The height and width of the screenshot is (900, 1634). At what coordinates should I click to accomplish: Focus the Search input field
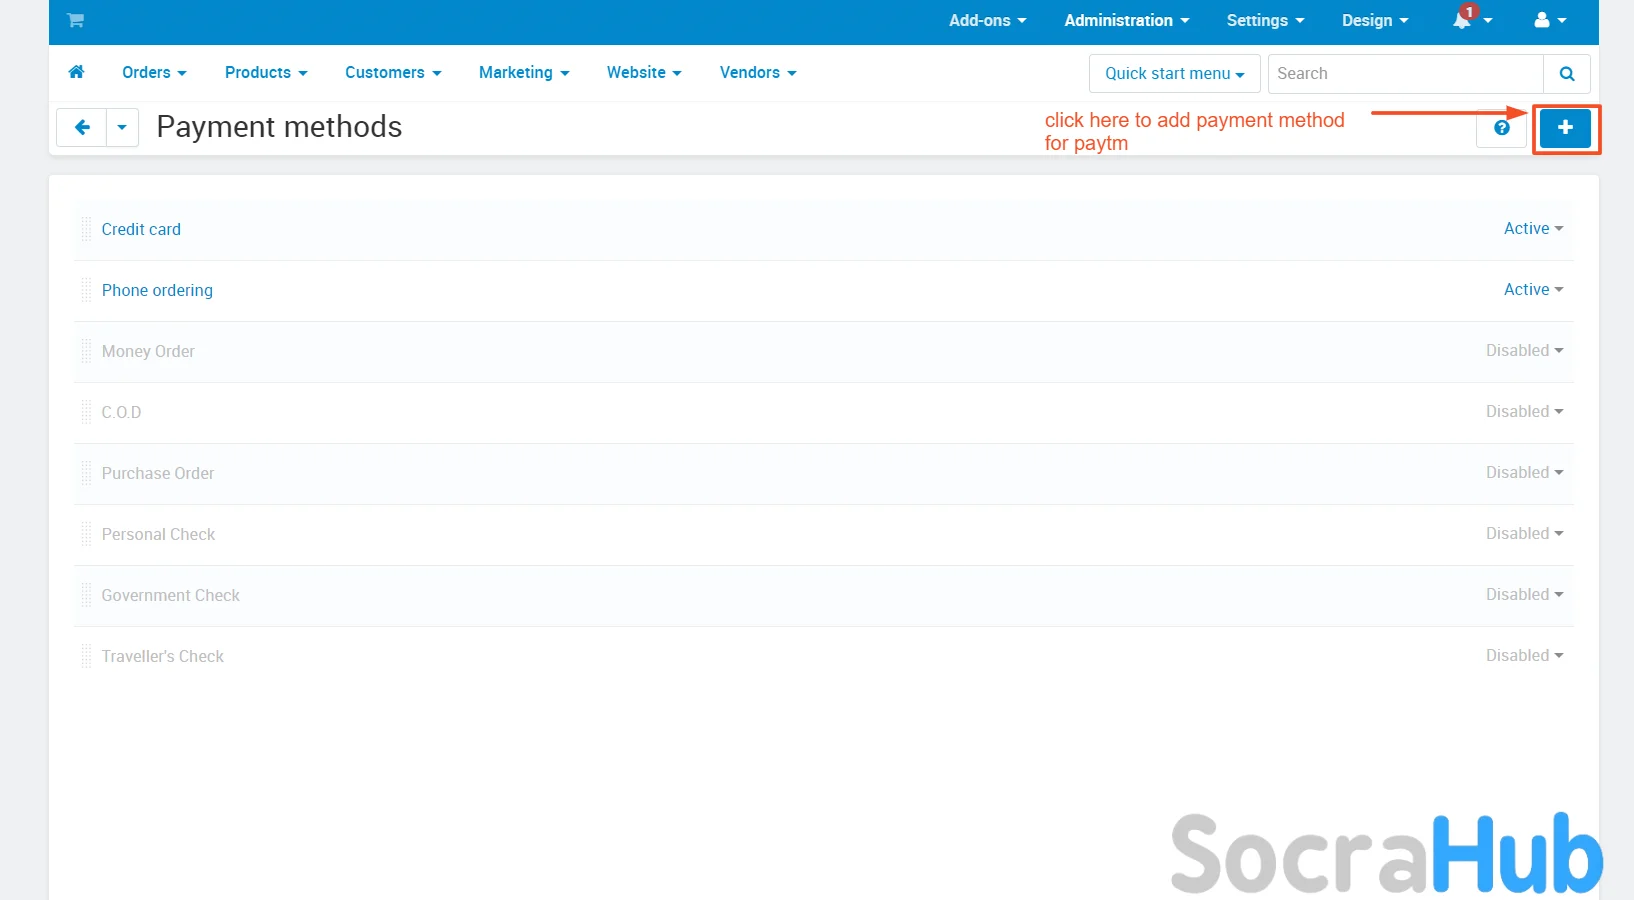(x=1405, y=74)
